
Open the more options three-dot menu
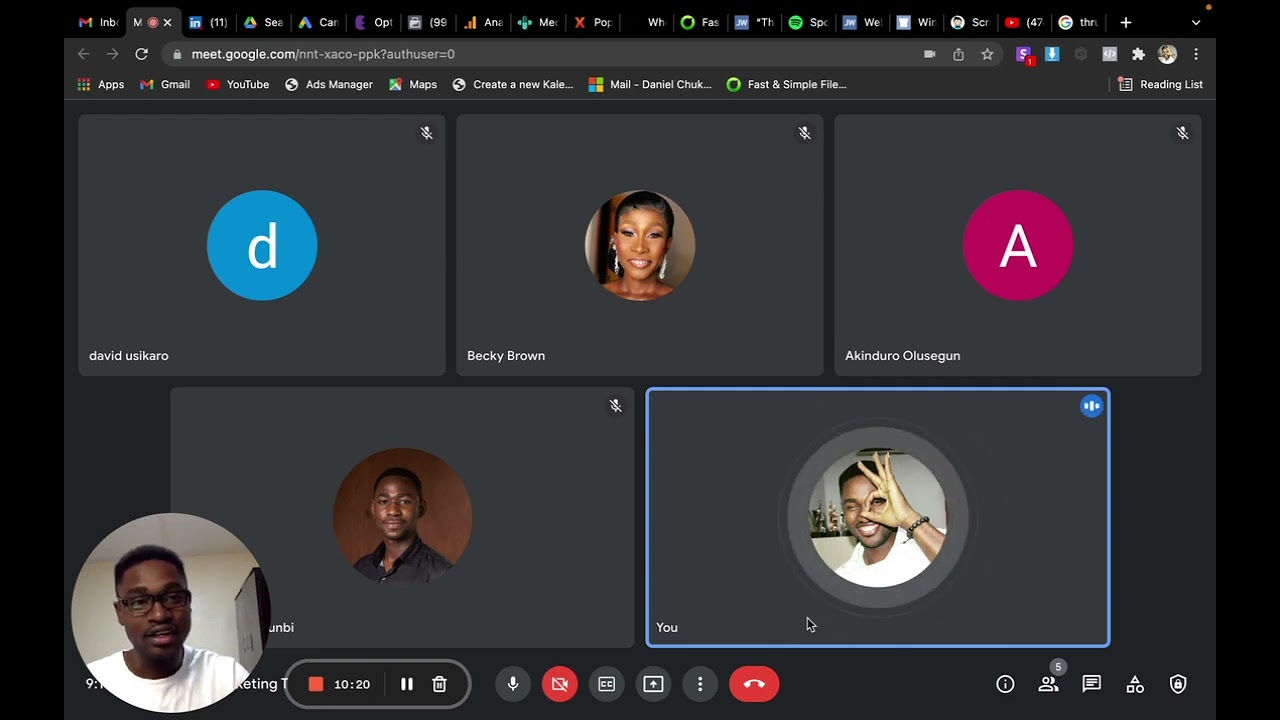point(700,684)
